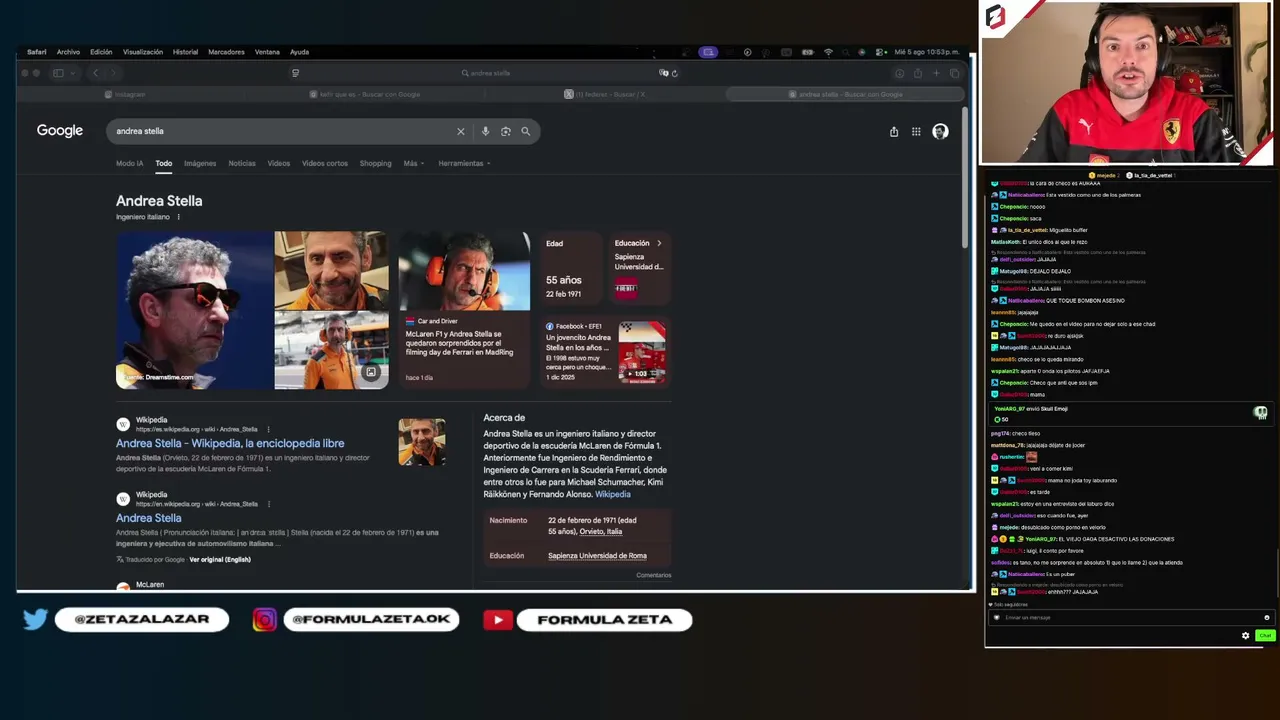Click the Wikipedia link in 'Acerca de'
This screenshot has width=1280, height=720.
[x=613, y=494]
